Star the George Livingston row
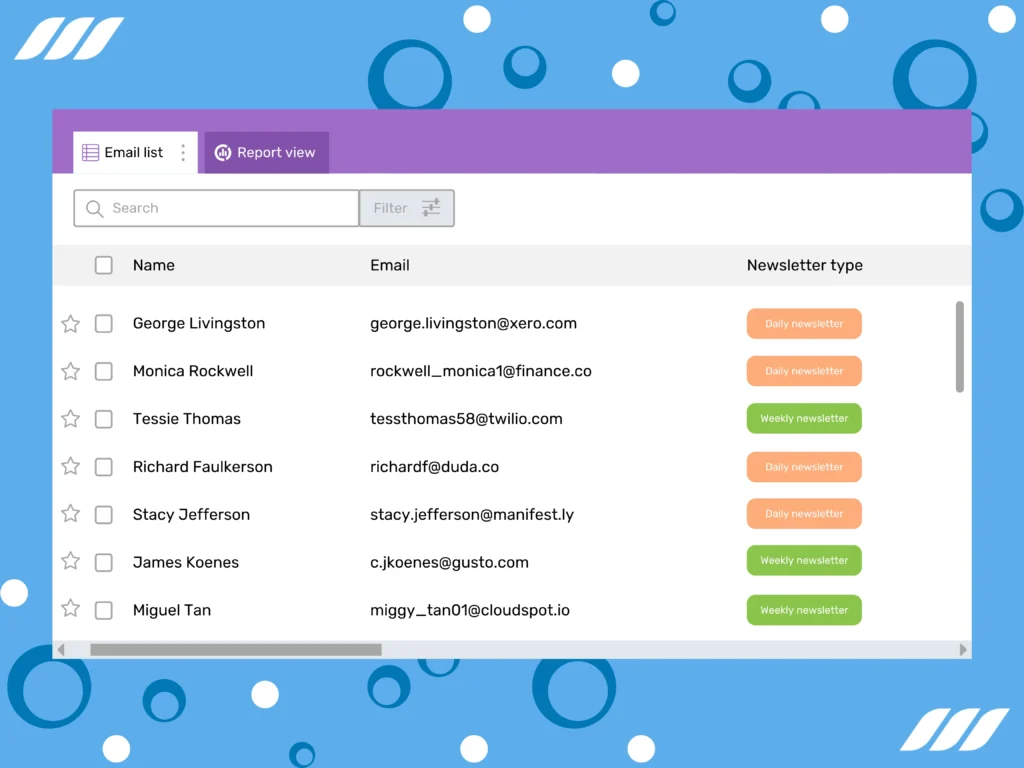The height and width of the screenshot is (768, 1024). pos(70,323)
